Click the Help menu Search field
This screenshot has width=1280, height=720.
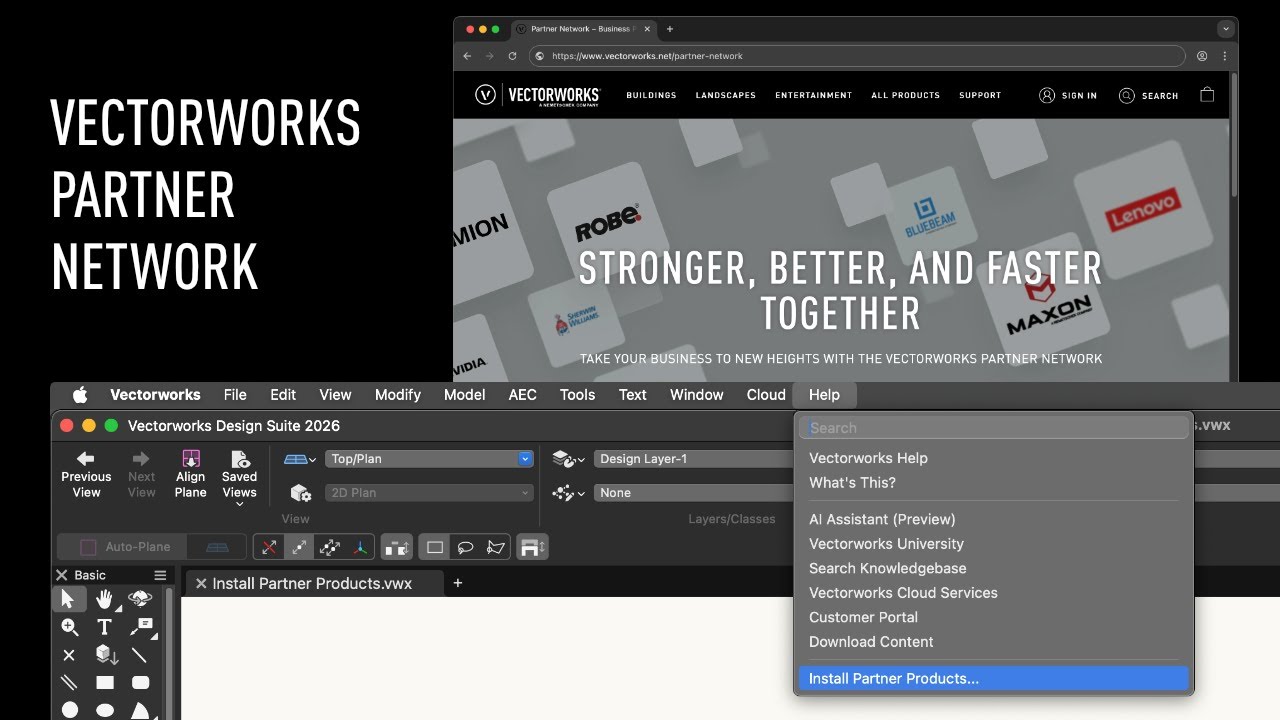click(x=994, y=428)
